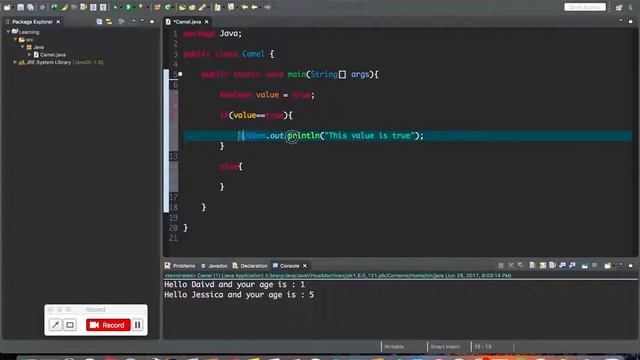
Task: Create a New Java Package from the toolbar
Action: tap(157, 7)
